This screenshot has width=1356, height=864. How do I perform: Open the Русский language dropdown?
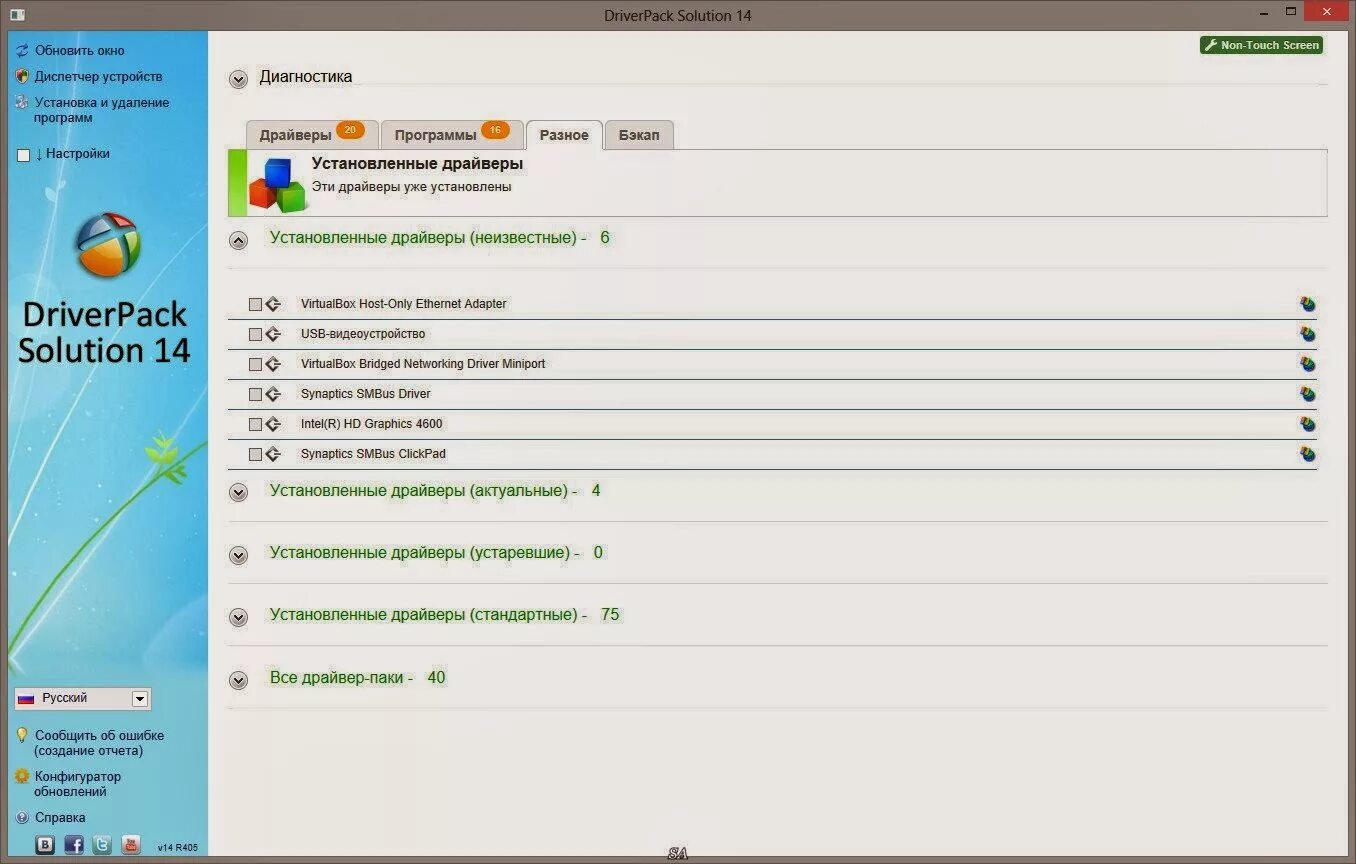coord(82,698)
